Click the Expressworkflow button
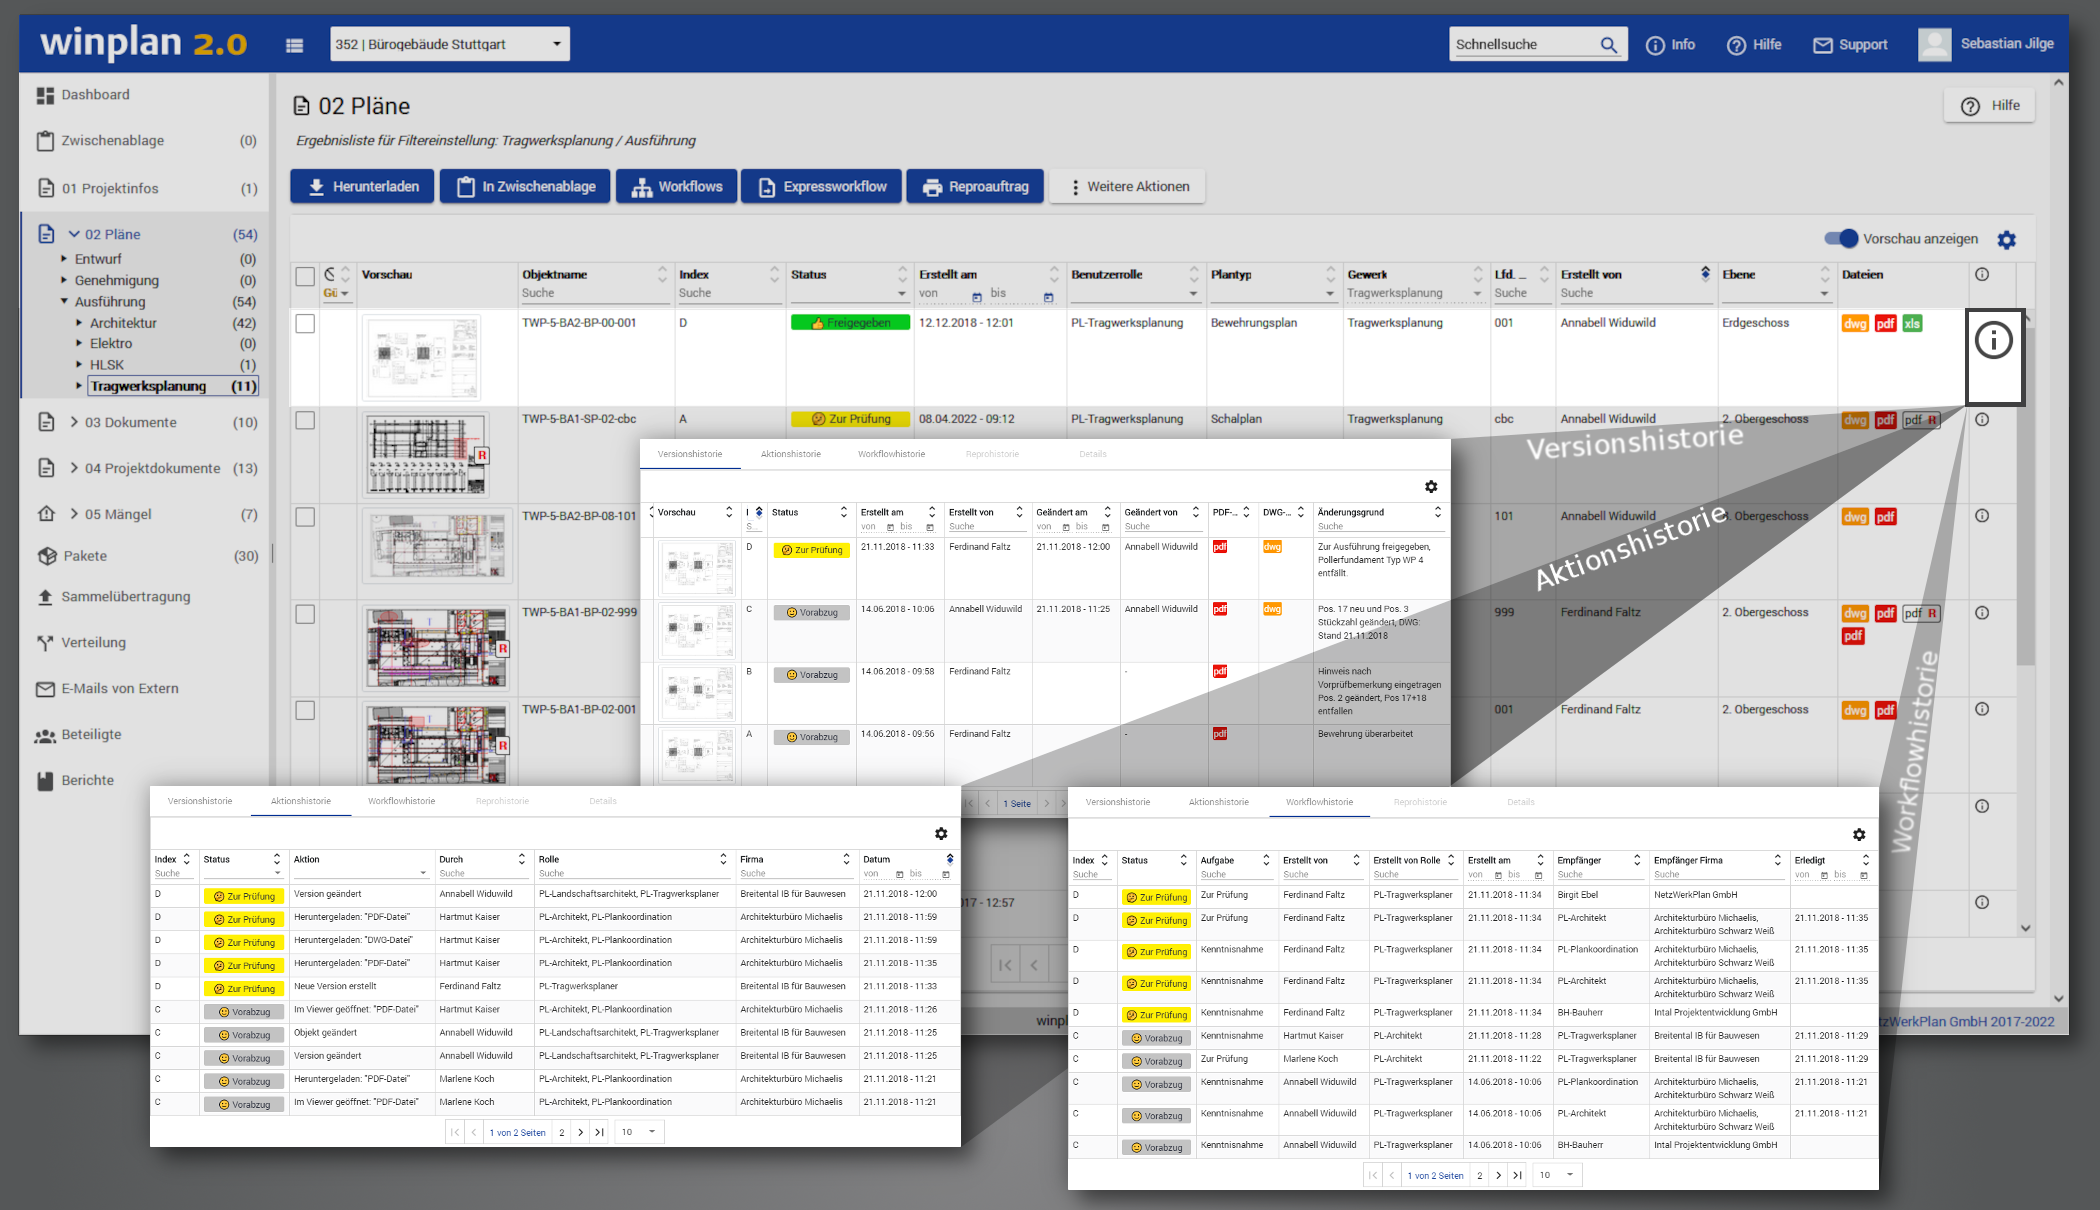 point(821,187)
